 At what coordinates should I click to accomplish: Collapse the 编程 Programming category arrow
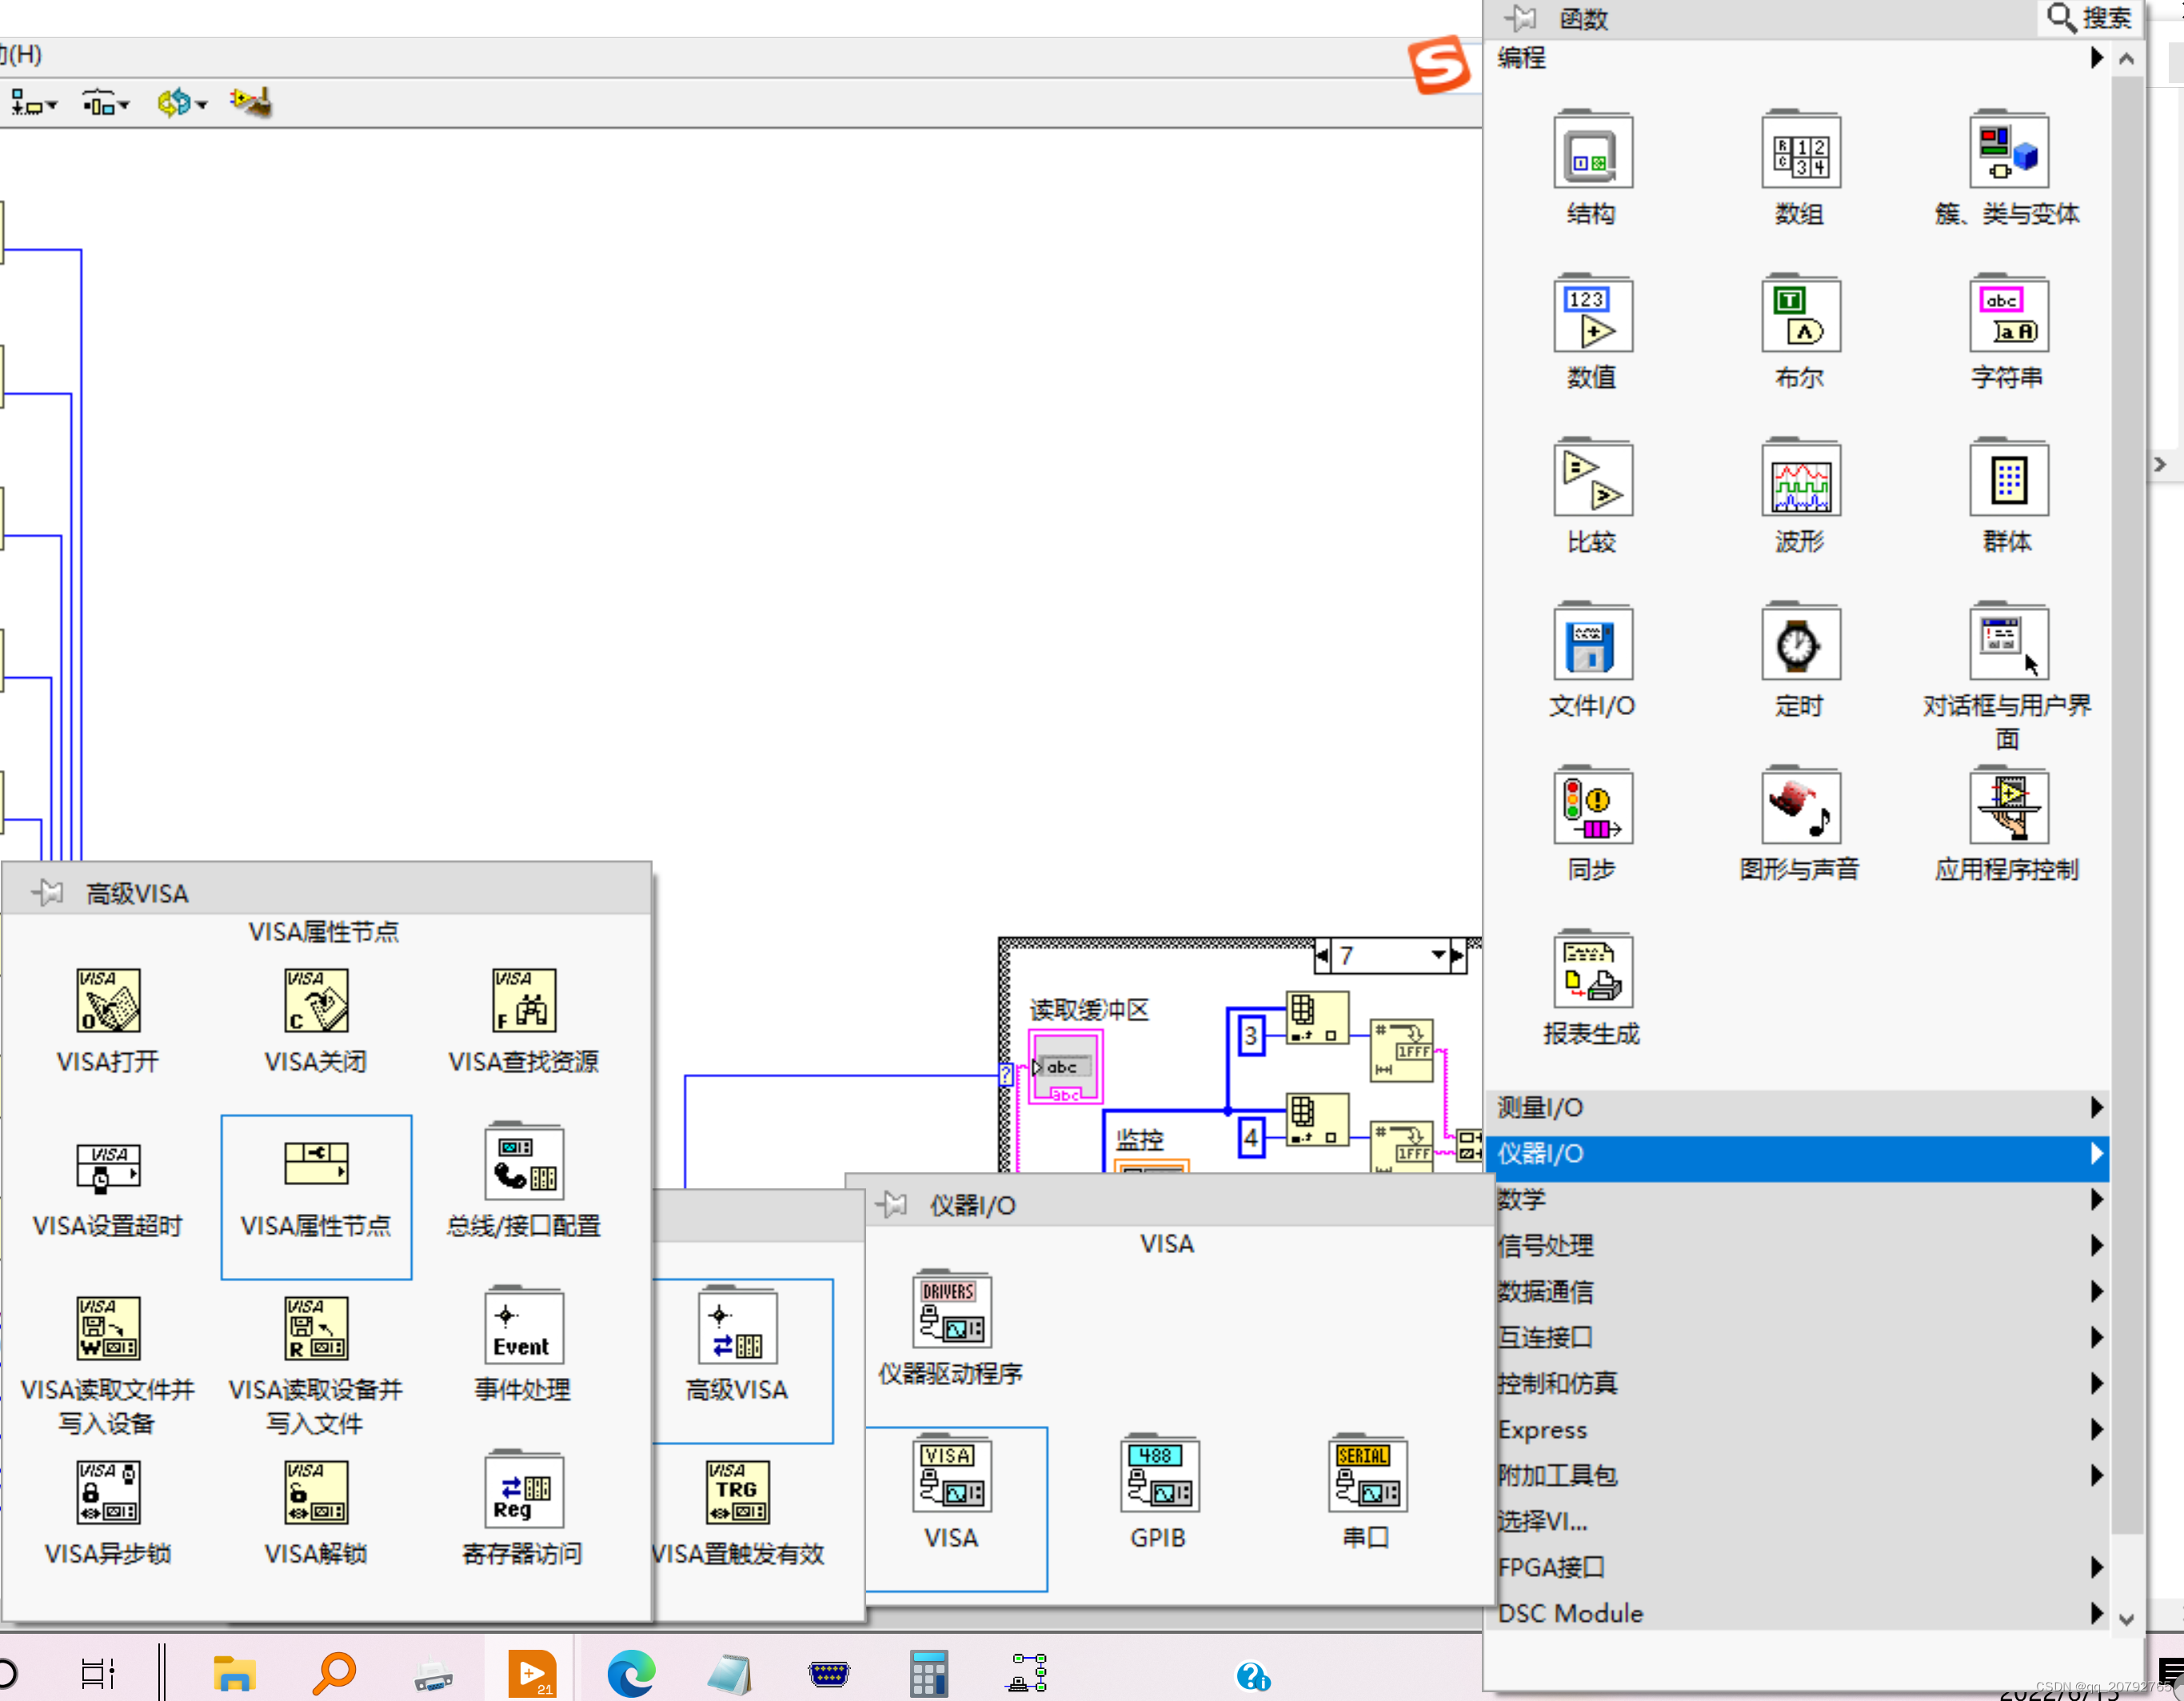tap(2096, 58)
